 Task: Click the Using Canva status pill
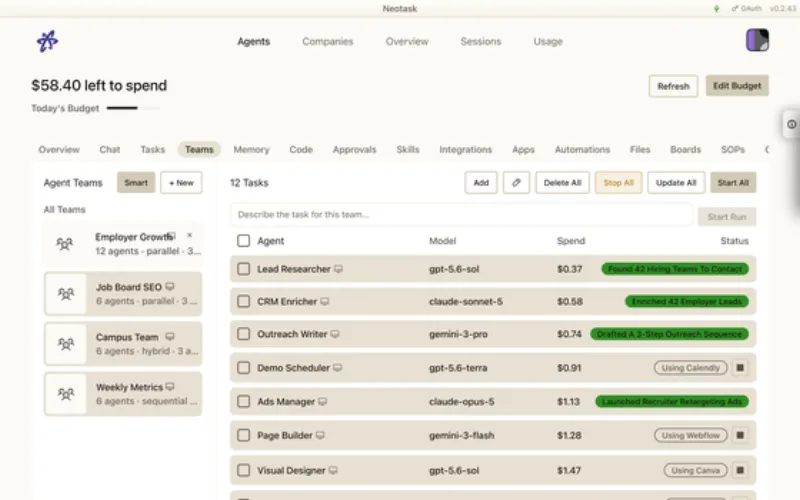pyautogui.click(x=695, y=470)
